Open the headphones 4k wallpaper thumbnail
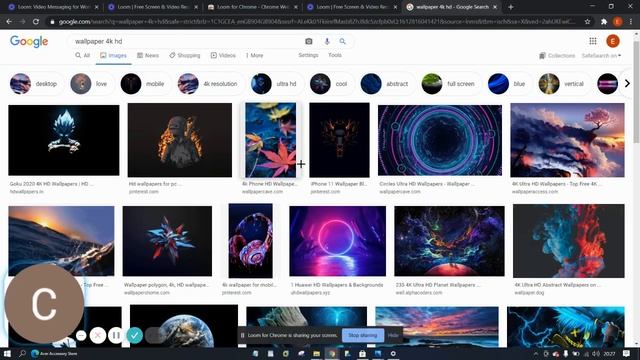Screen dimensions: 640x360 [251, 241]
